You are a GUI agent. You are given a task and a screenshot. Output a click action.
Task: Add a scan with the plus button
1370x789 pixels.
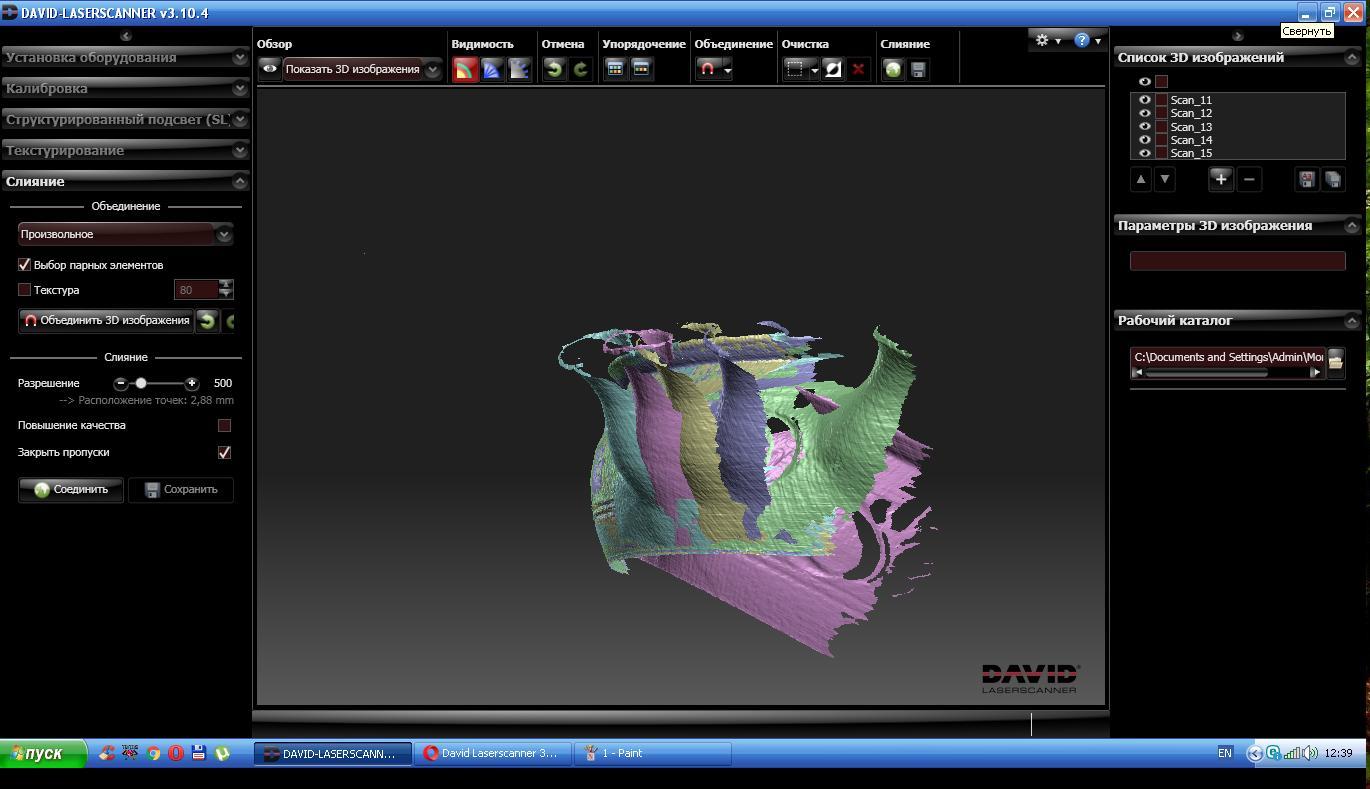[1220, 179]
